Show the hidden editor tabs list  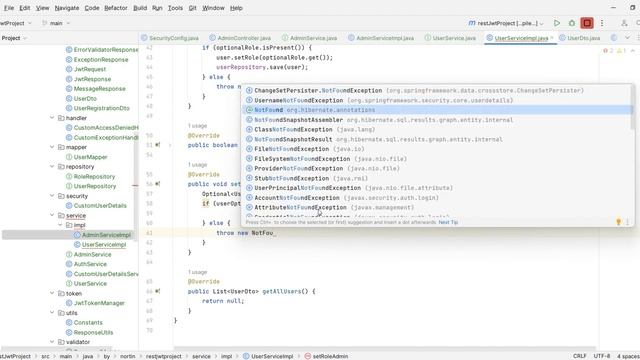tap(627, 38)
